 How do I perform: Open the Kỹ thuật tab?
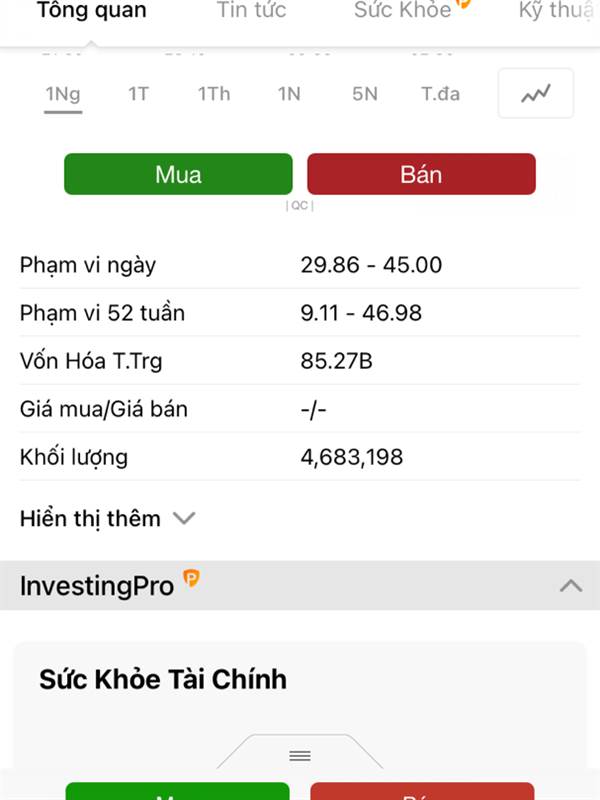pyautogui.click(x=557, y=10)
